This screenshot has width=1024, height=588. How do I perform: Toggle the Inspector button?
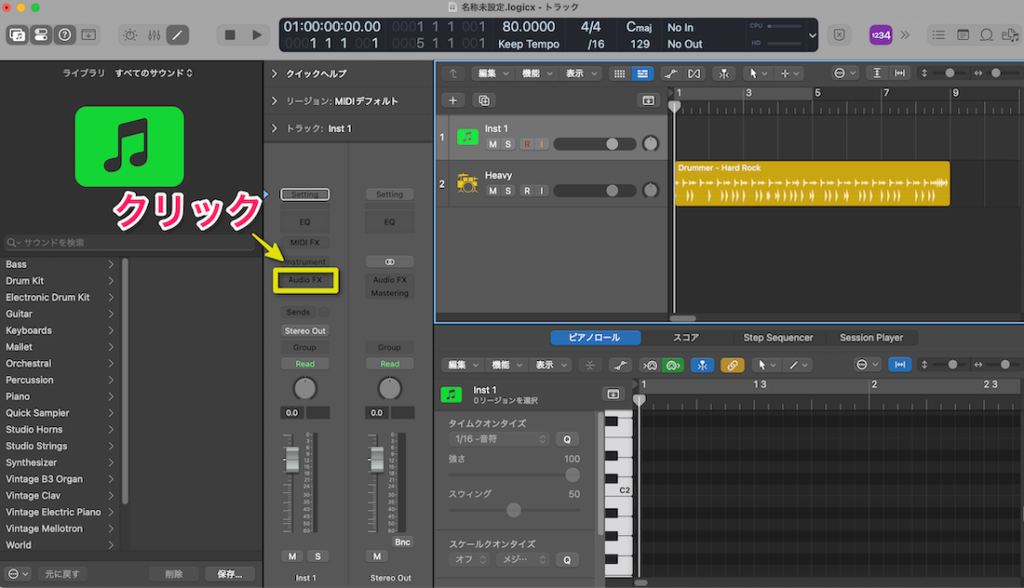41,35
